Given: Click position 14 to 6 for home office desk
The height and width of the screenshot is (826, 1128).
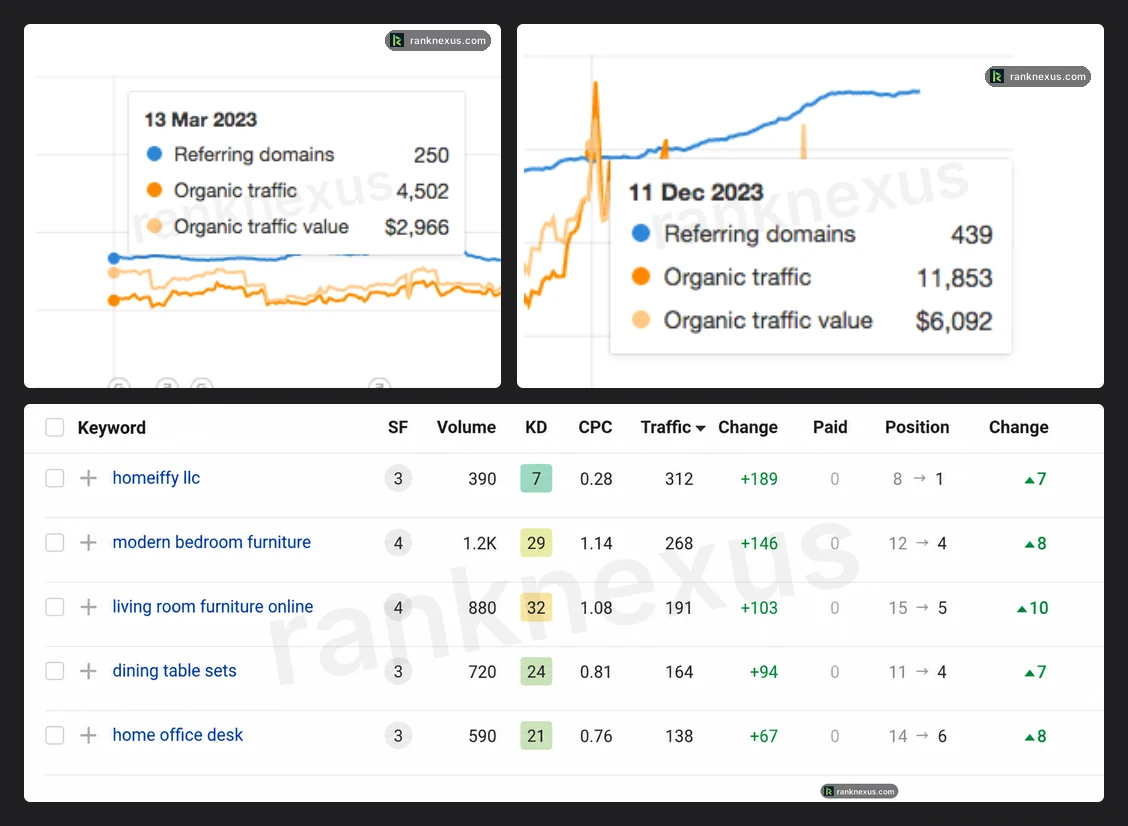Looking at the screenshot, I should tap(917, 736).
